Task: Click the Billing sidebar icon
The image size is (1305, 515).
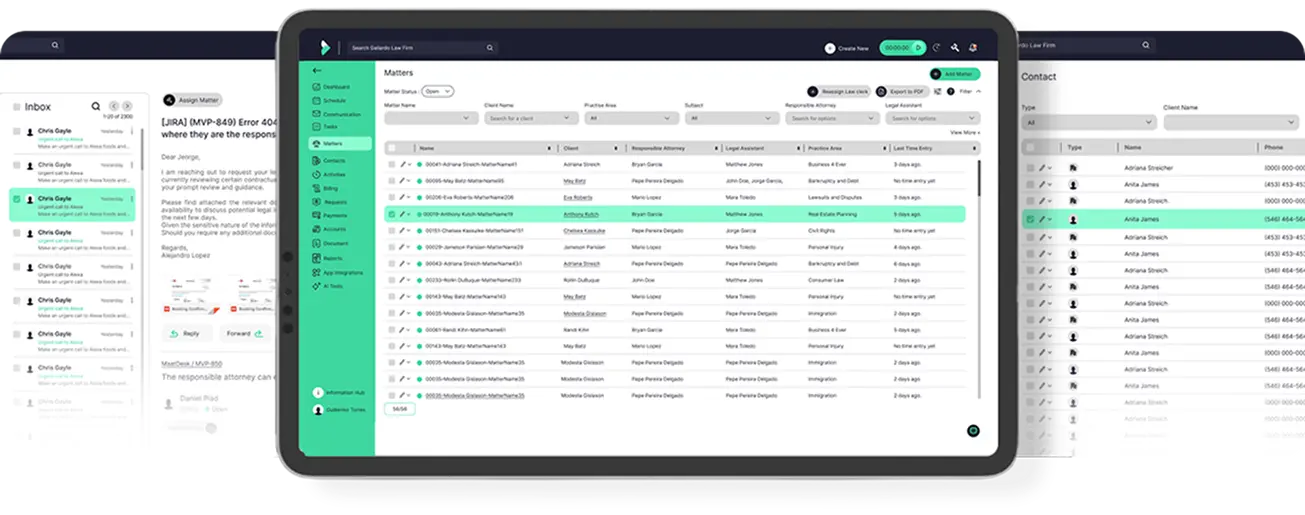Action: [316, 187]
